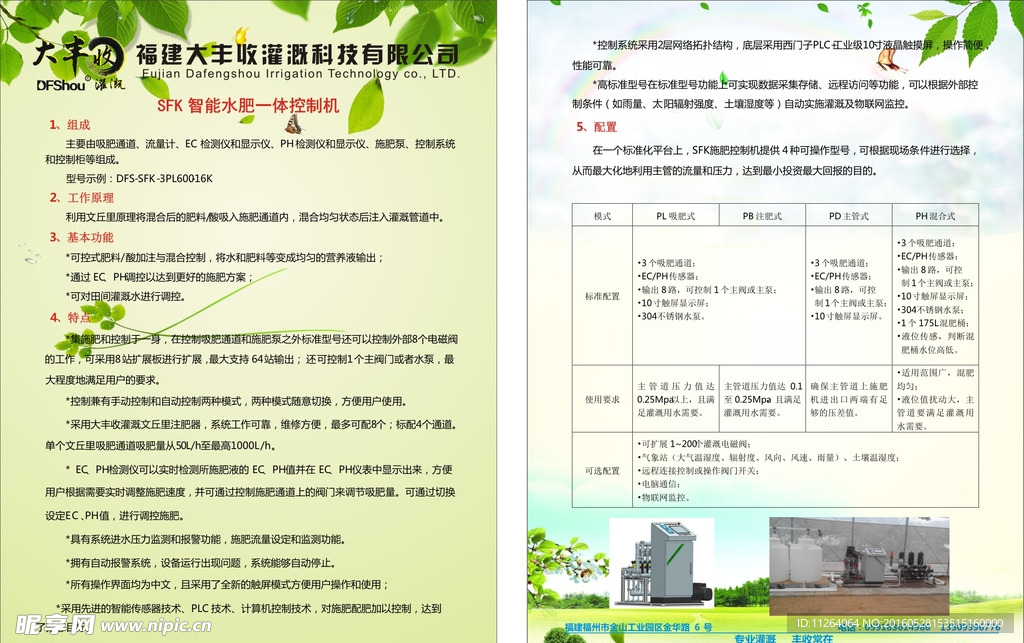
Task: Open the greenhouse installation photo with tanks
Action: click(x=859, y=565)
